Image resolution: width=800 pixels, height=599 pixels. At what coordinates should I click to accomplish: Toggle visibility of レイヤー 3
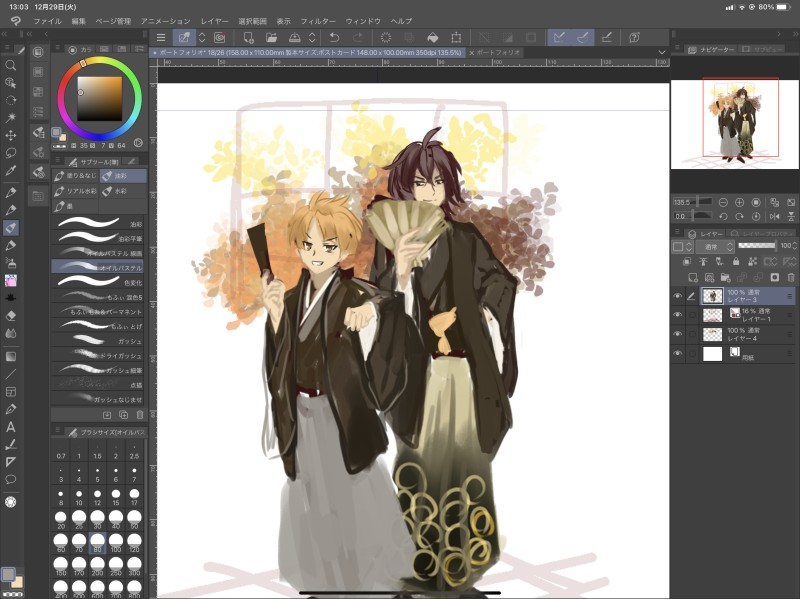point(678,296)
